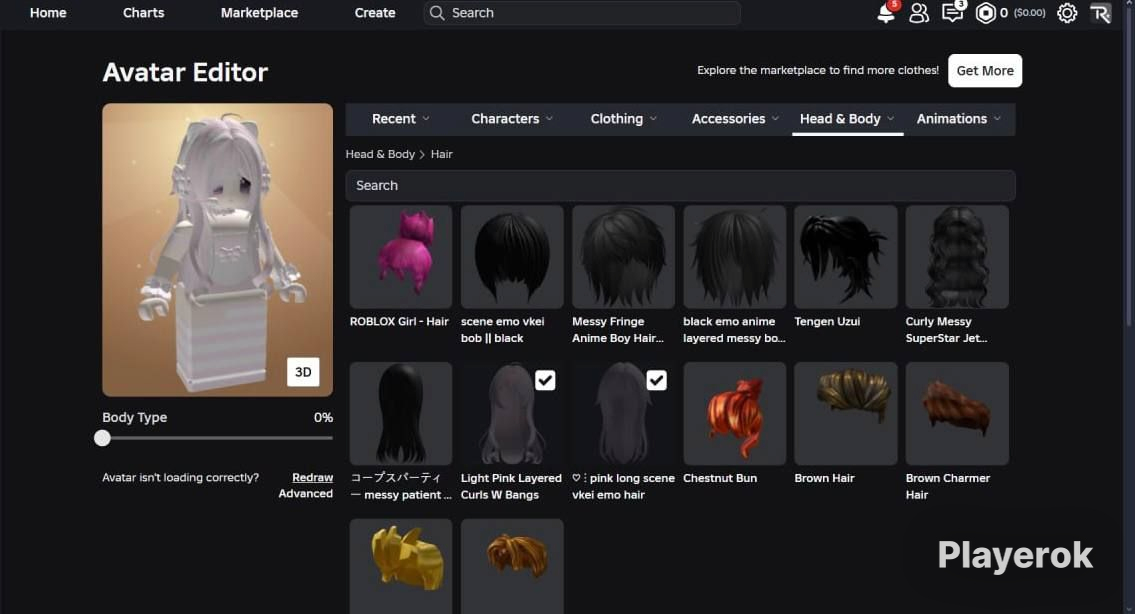Click Head & Body in the breadcrumb

pyautogui.click(x=380, y=154)
